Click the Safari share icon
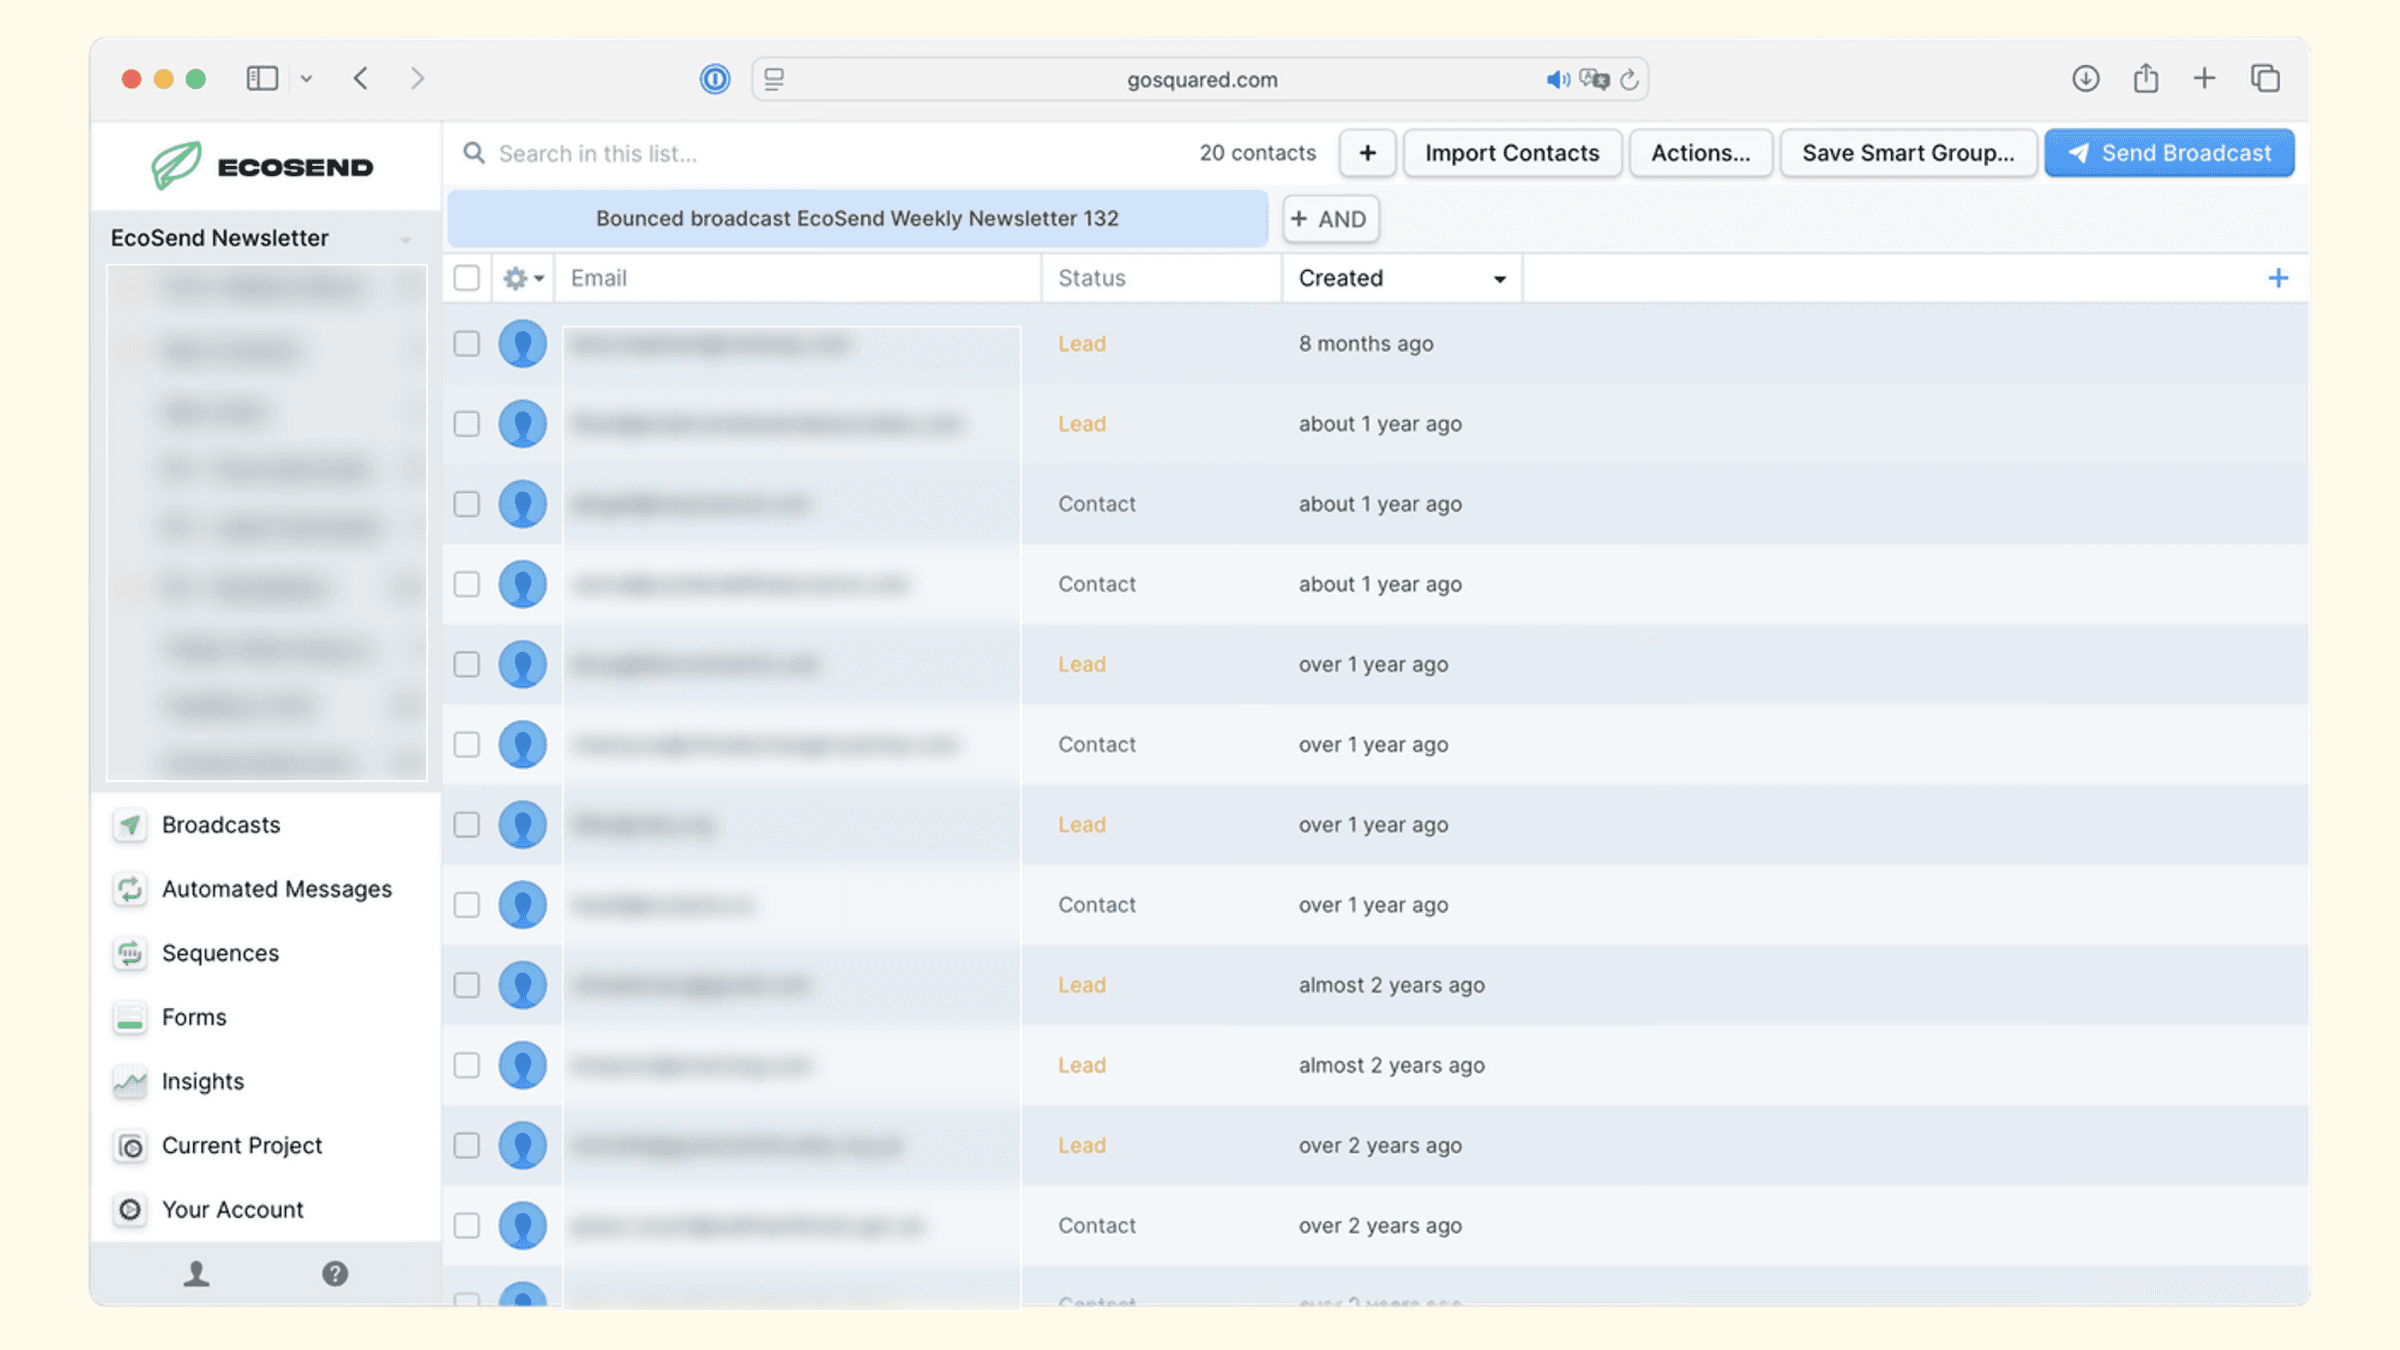The width and height of the screenshot is (2400, 1350). 2146,78
